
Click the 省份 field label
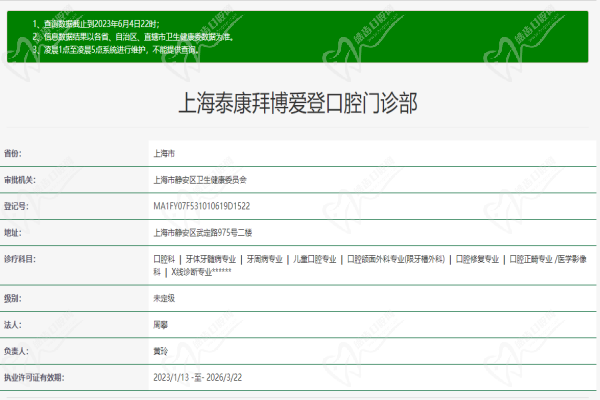(13, 153)
